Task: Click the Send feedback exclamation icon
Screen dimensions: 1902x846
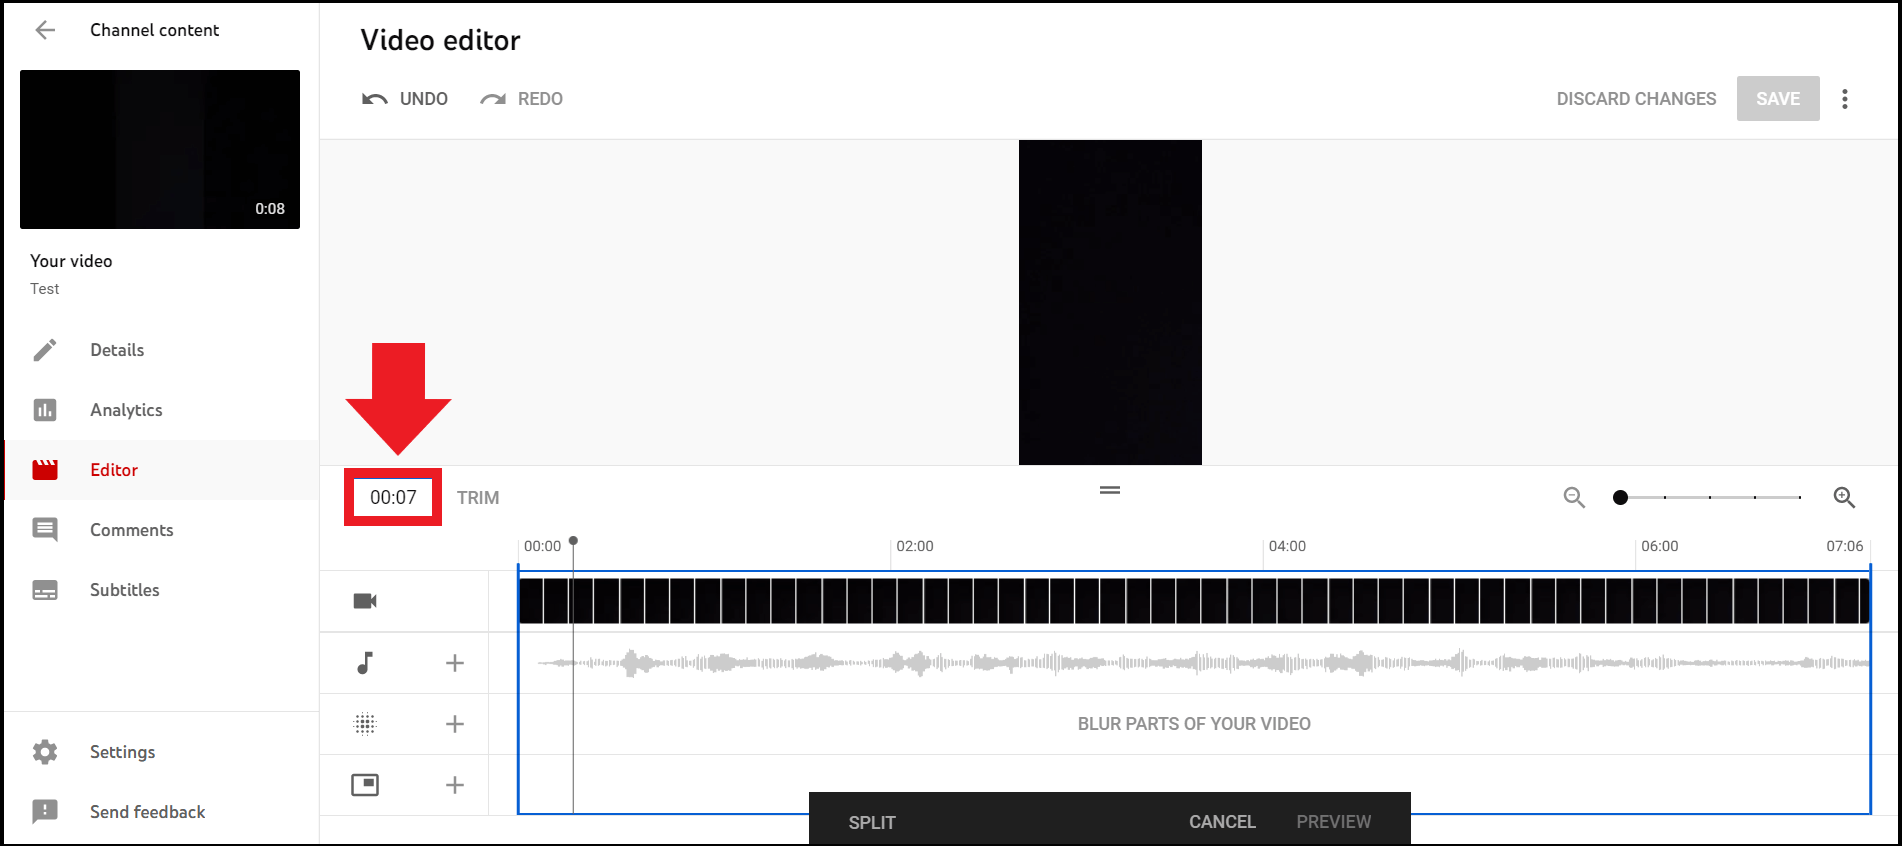Action: point(45,812)
